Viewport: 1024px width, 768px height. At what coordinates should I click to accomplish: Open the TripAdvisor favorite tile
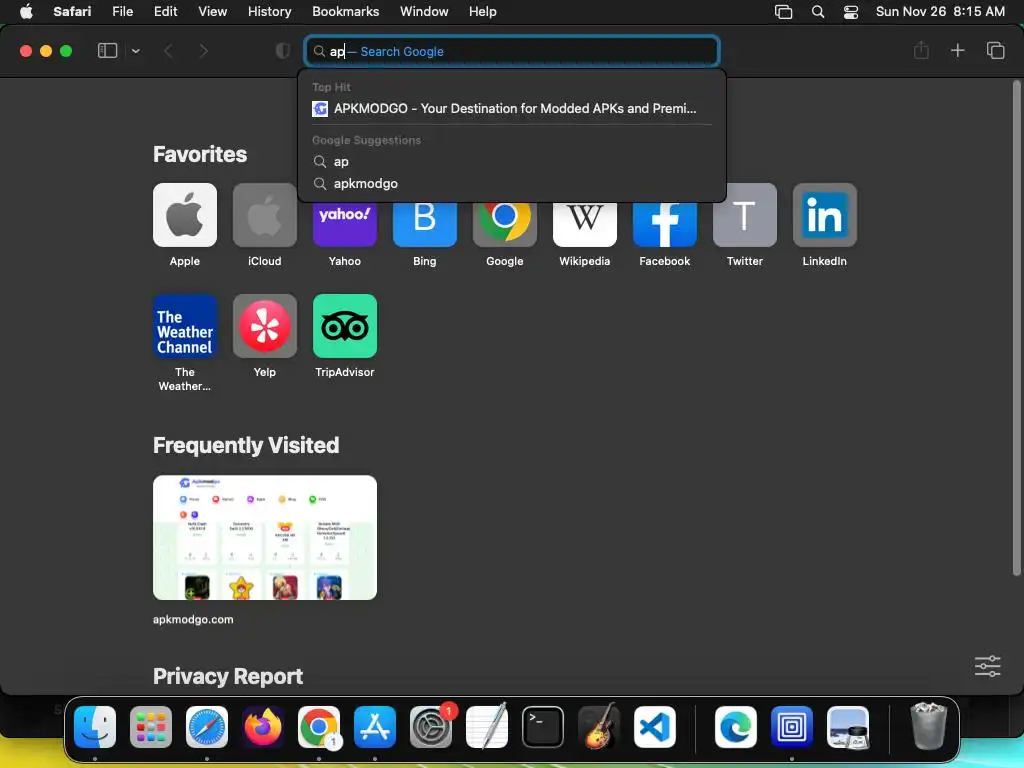coord(345,326)
